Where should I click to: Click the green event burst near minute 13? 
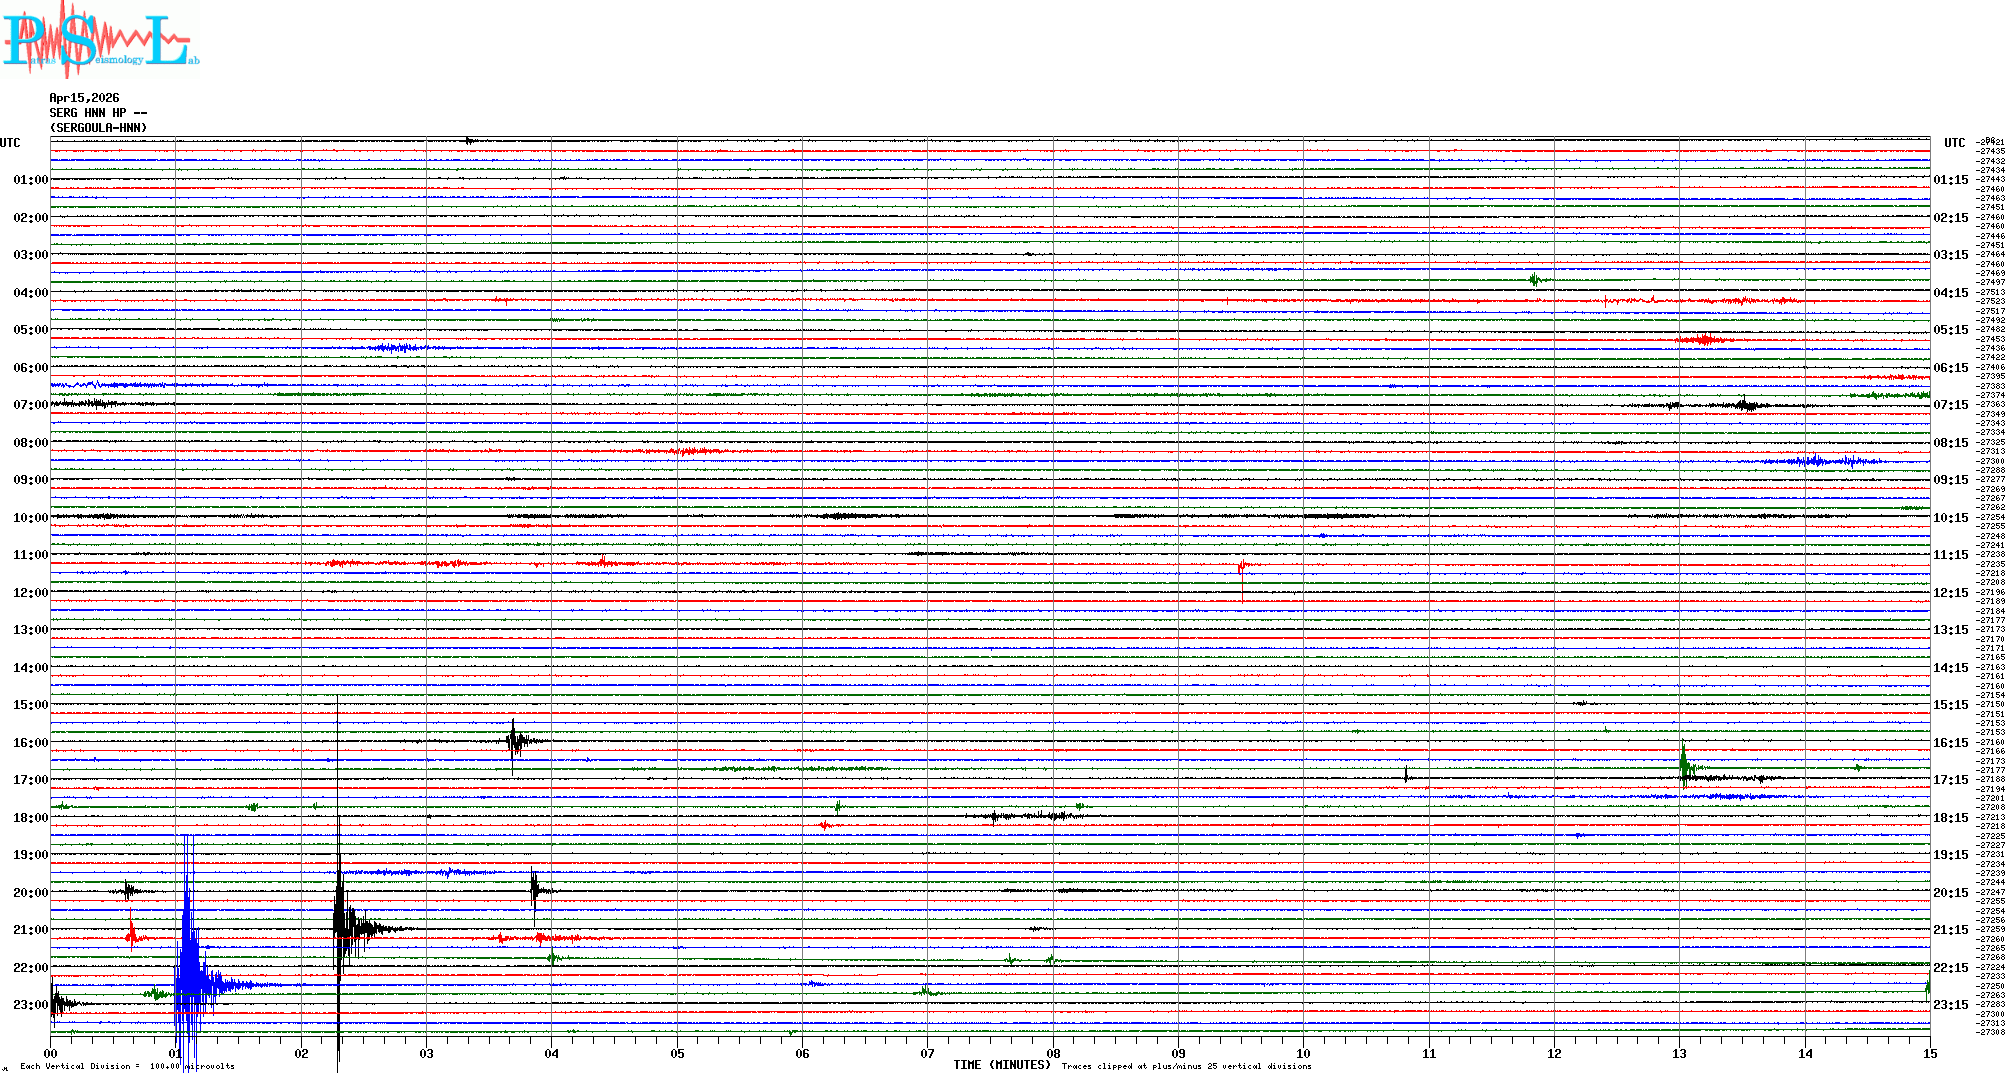[x=1684, y=765]
